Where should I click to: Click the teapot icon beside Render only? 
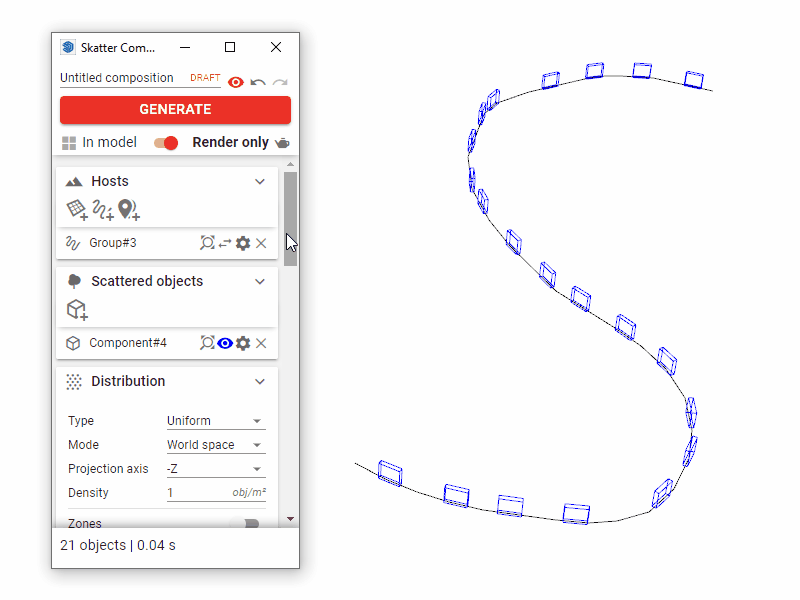click(283, 142)
